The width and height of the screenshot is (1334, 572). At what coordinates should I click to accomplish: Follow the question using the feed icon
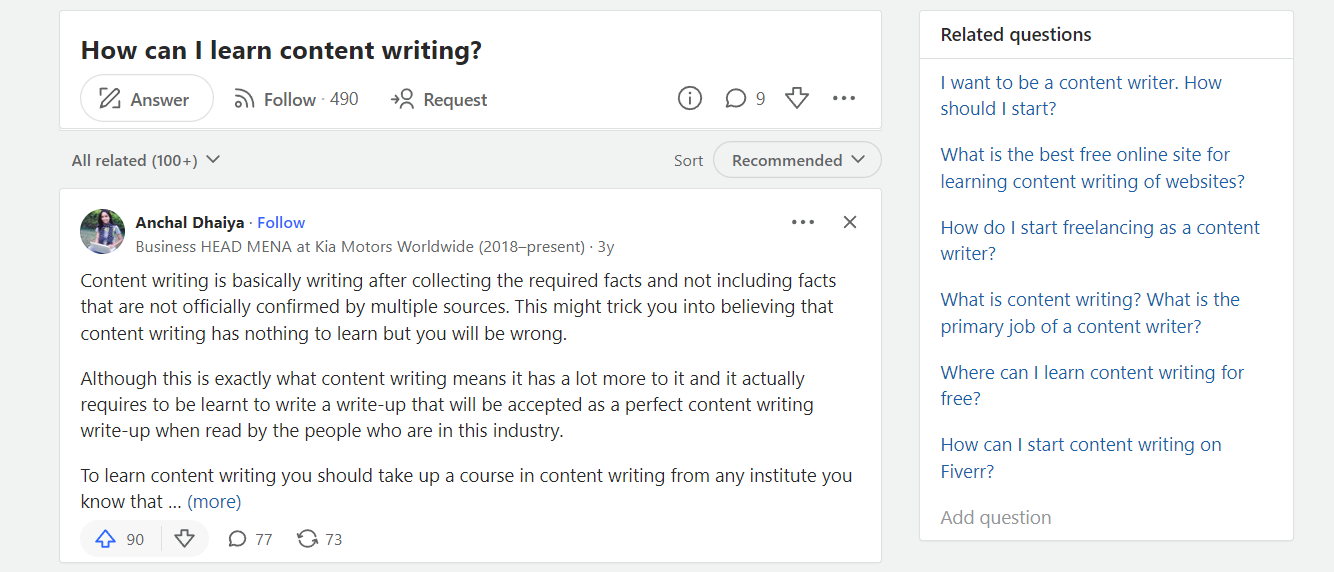245,99
